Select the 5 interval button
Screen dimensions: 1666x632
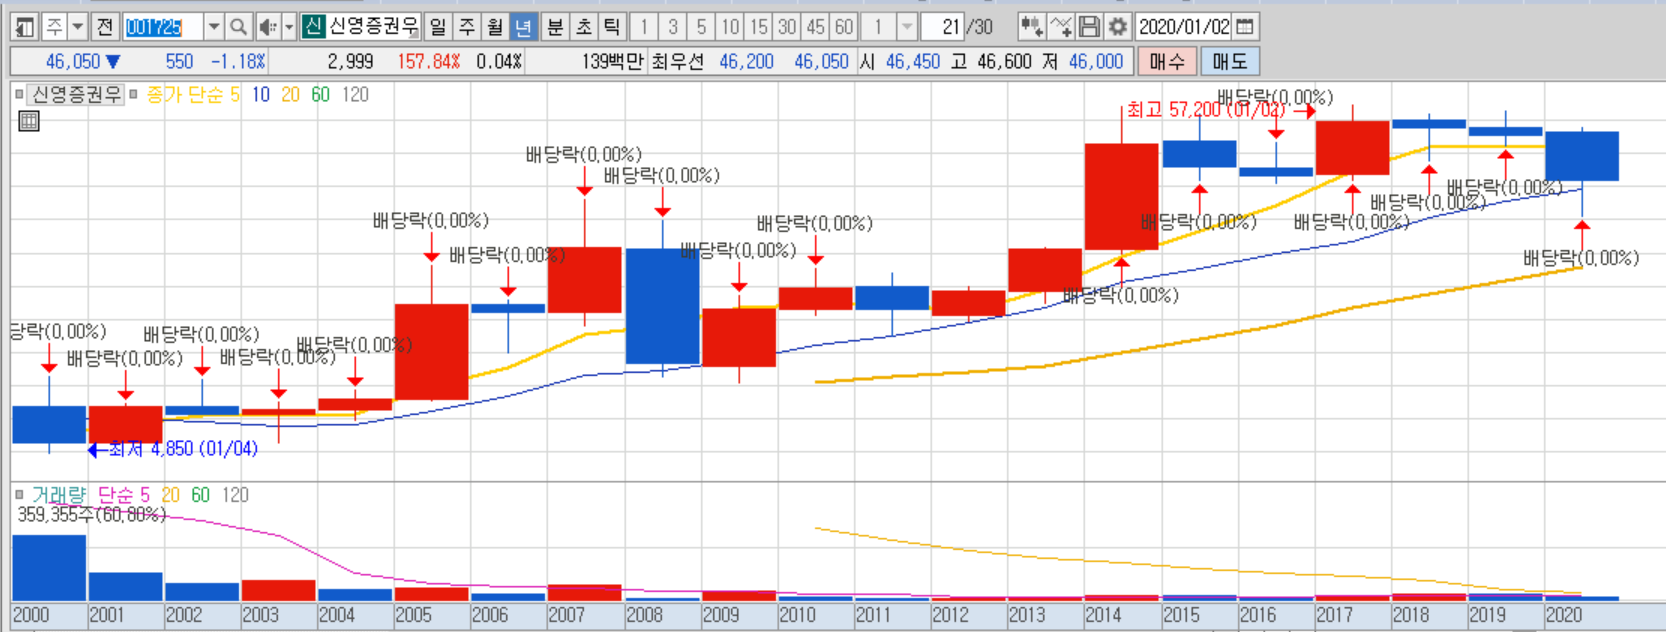[701, 27]
